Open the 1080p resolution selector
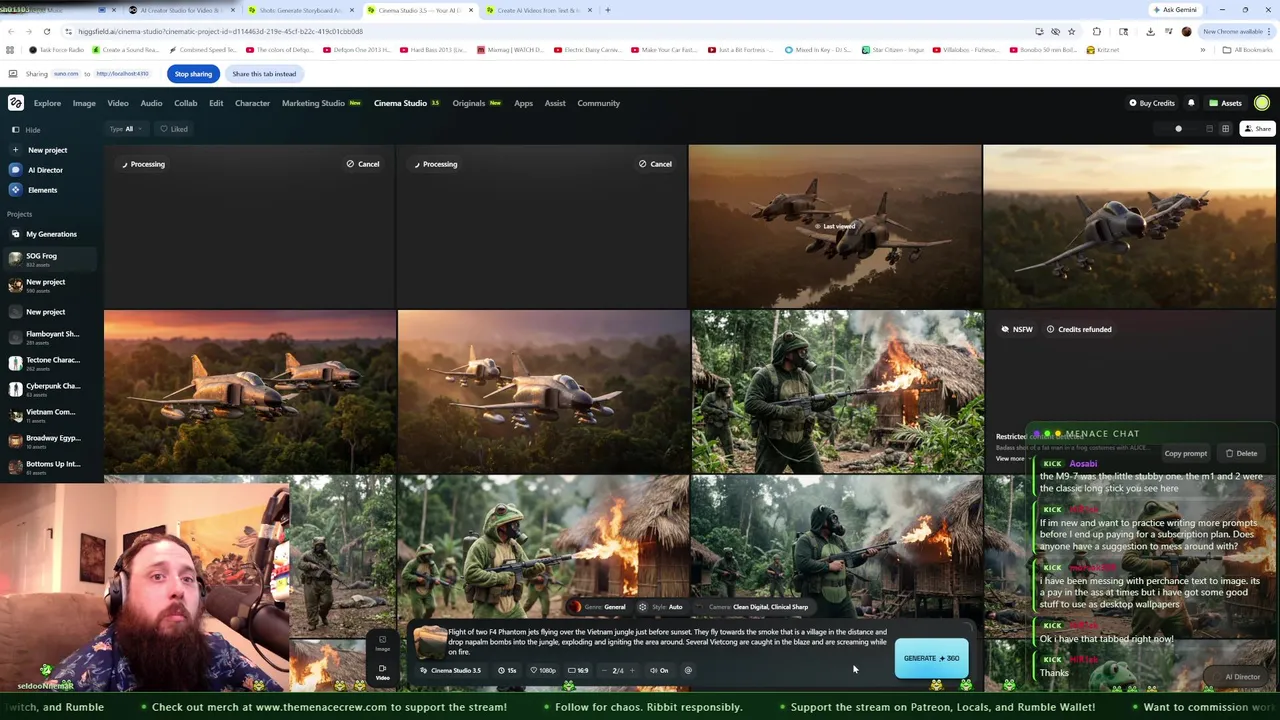 tap(543, 670)
